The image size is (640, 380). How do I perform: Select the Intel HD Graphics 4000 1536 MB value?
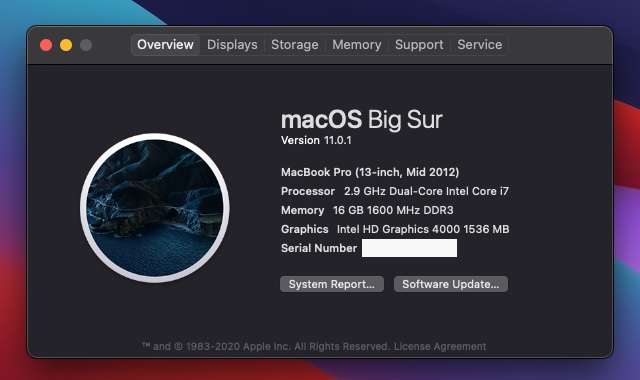423,229
